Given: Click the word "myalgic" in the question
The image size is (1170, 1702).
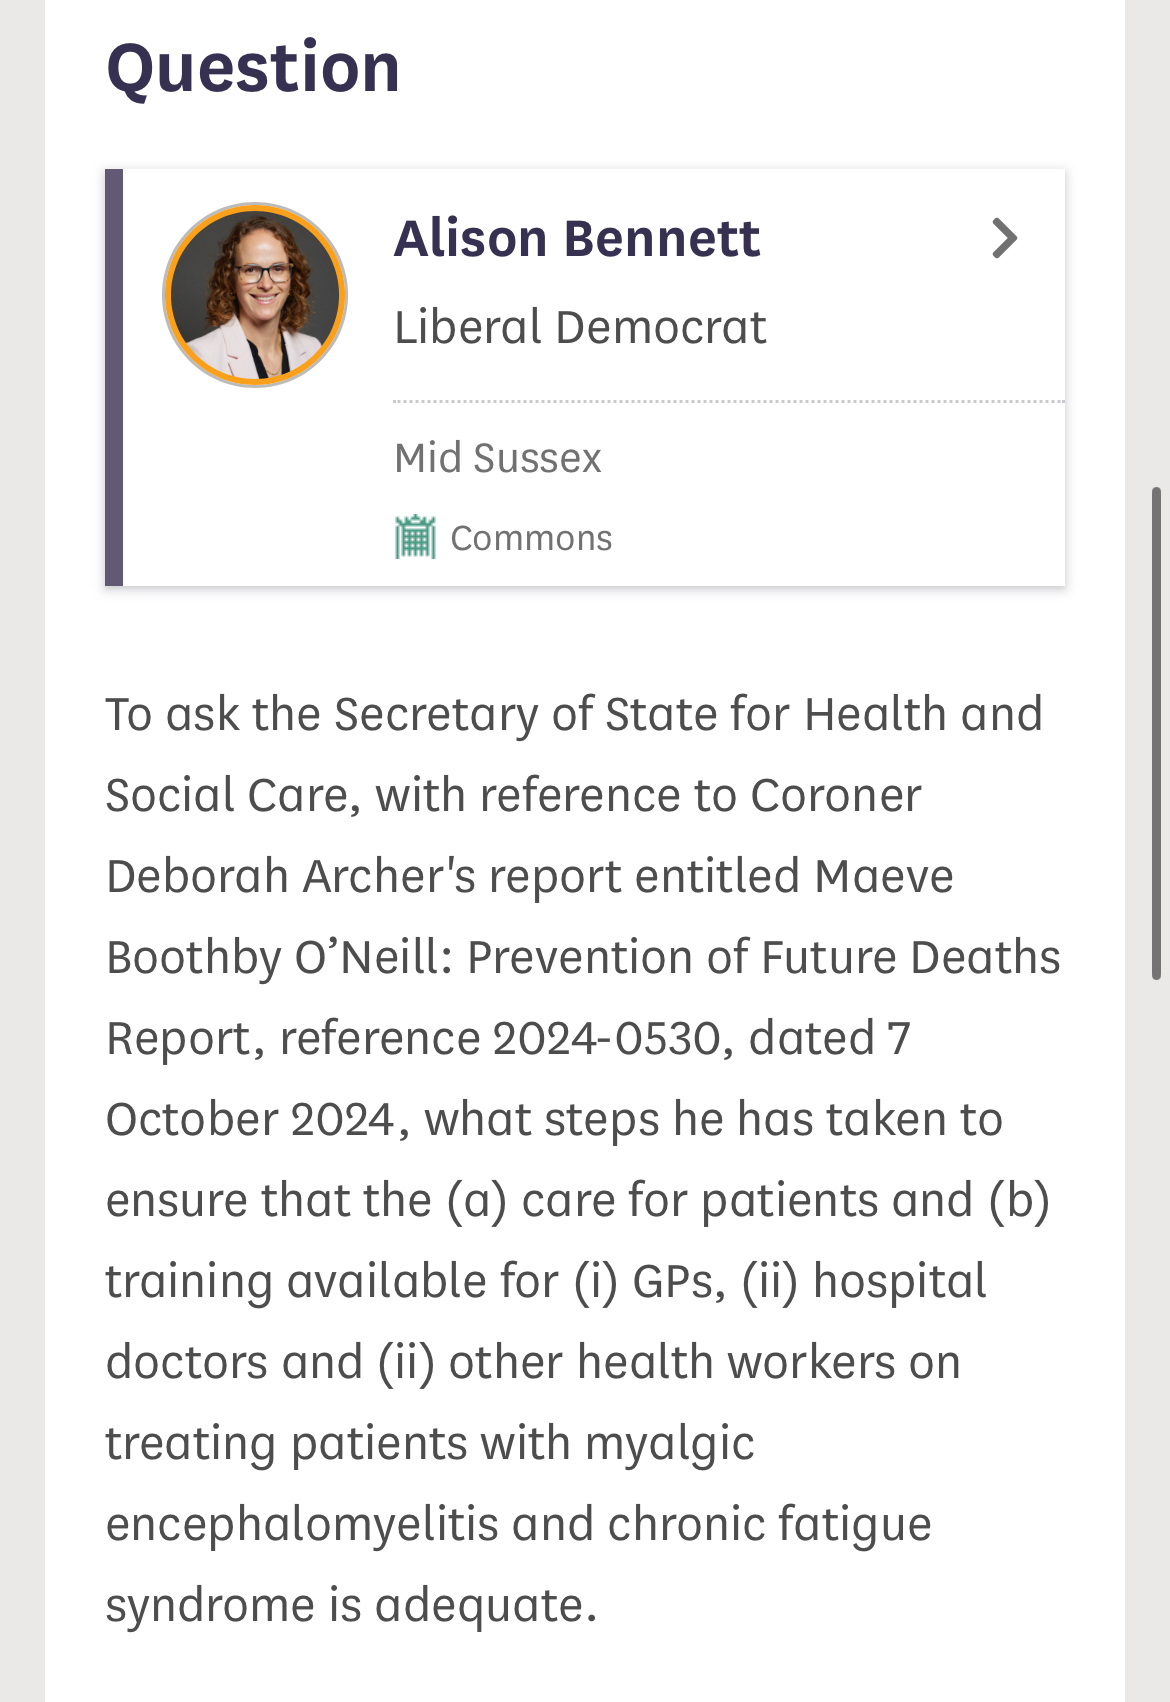Looking at the screenshot, I should (x=669, y=1444).
